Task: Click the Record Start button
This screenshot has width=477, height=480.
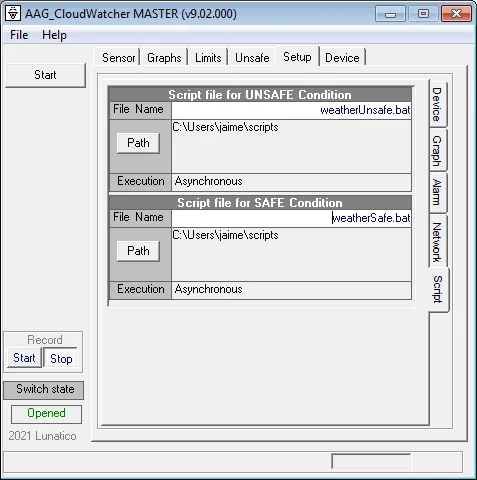Action: coord(24,358)
